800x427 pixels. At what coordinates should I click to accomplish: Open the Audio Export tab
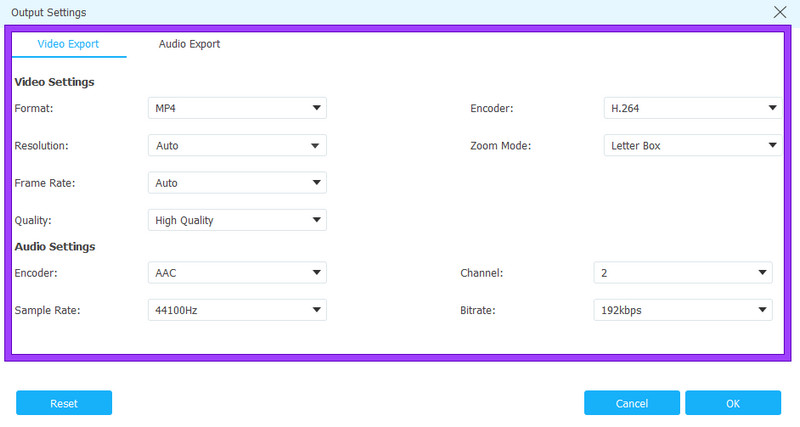coord(189,45)
